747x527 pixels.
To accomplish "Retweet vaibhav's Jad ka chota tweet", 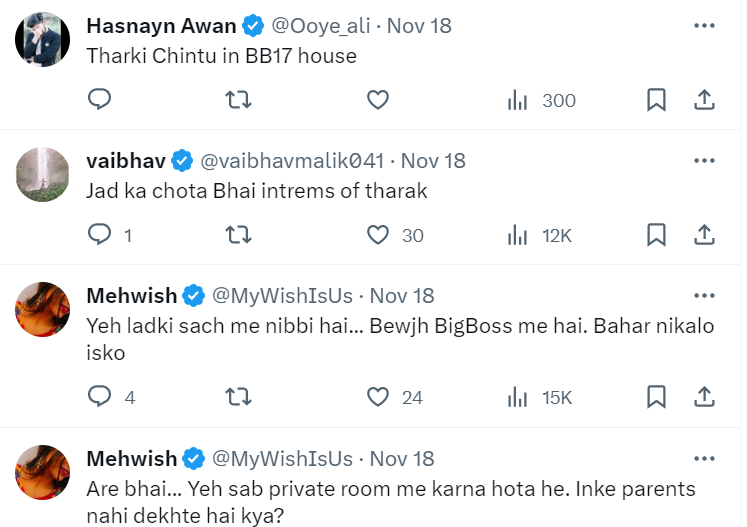I will 238,235.
